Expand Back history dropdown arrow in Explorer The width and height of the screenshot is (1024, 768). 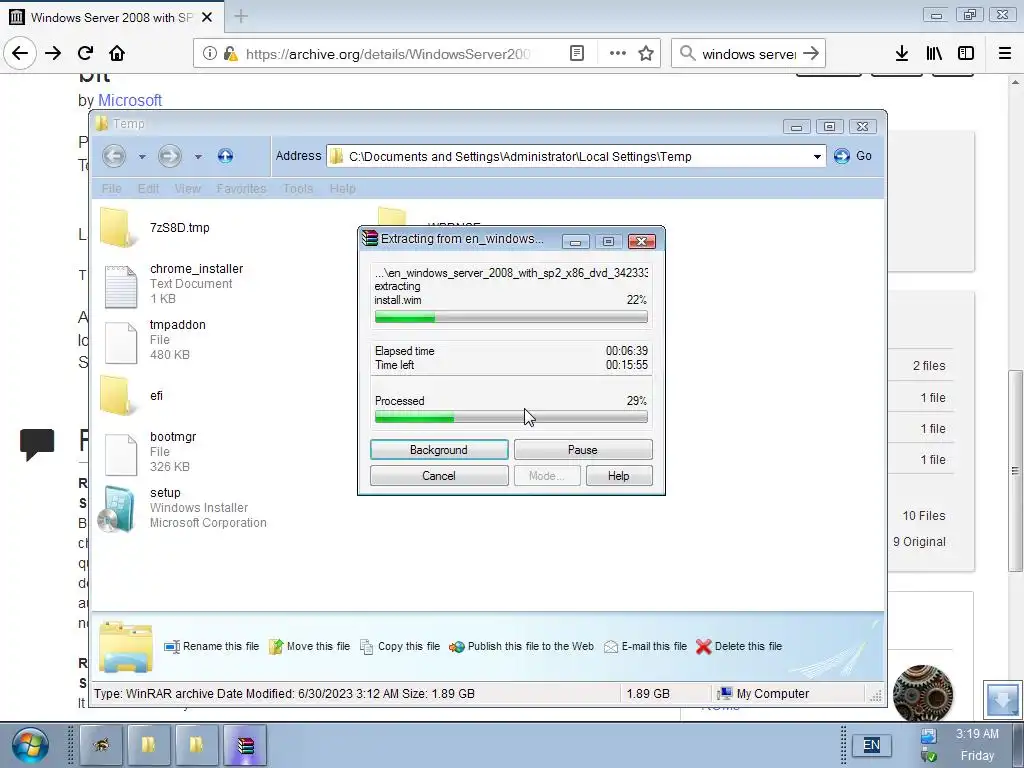[x=142, y=157]
